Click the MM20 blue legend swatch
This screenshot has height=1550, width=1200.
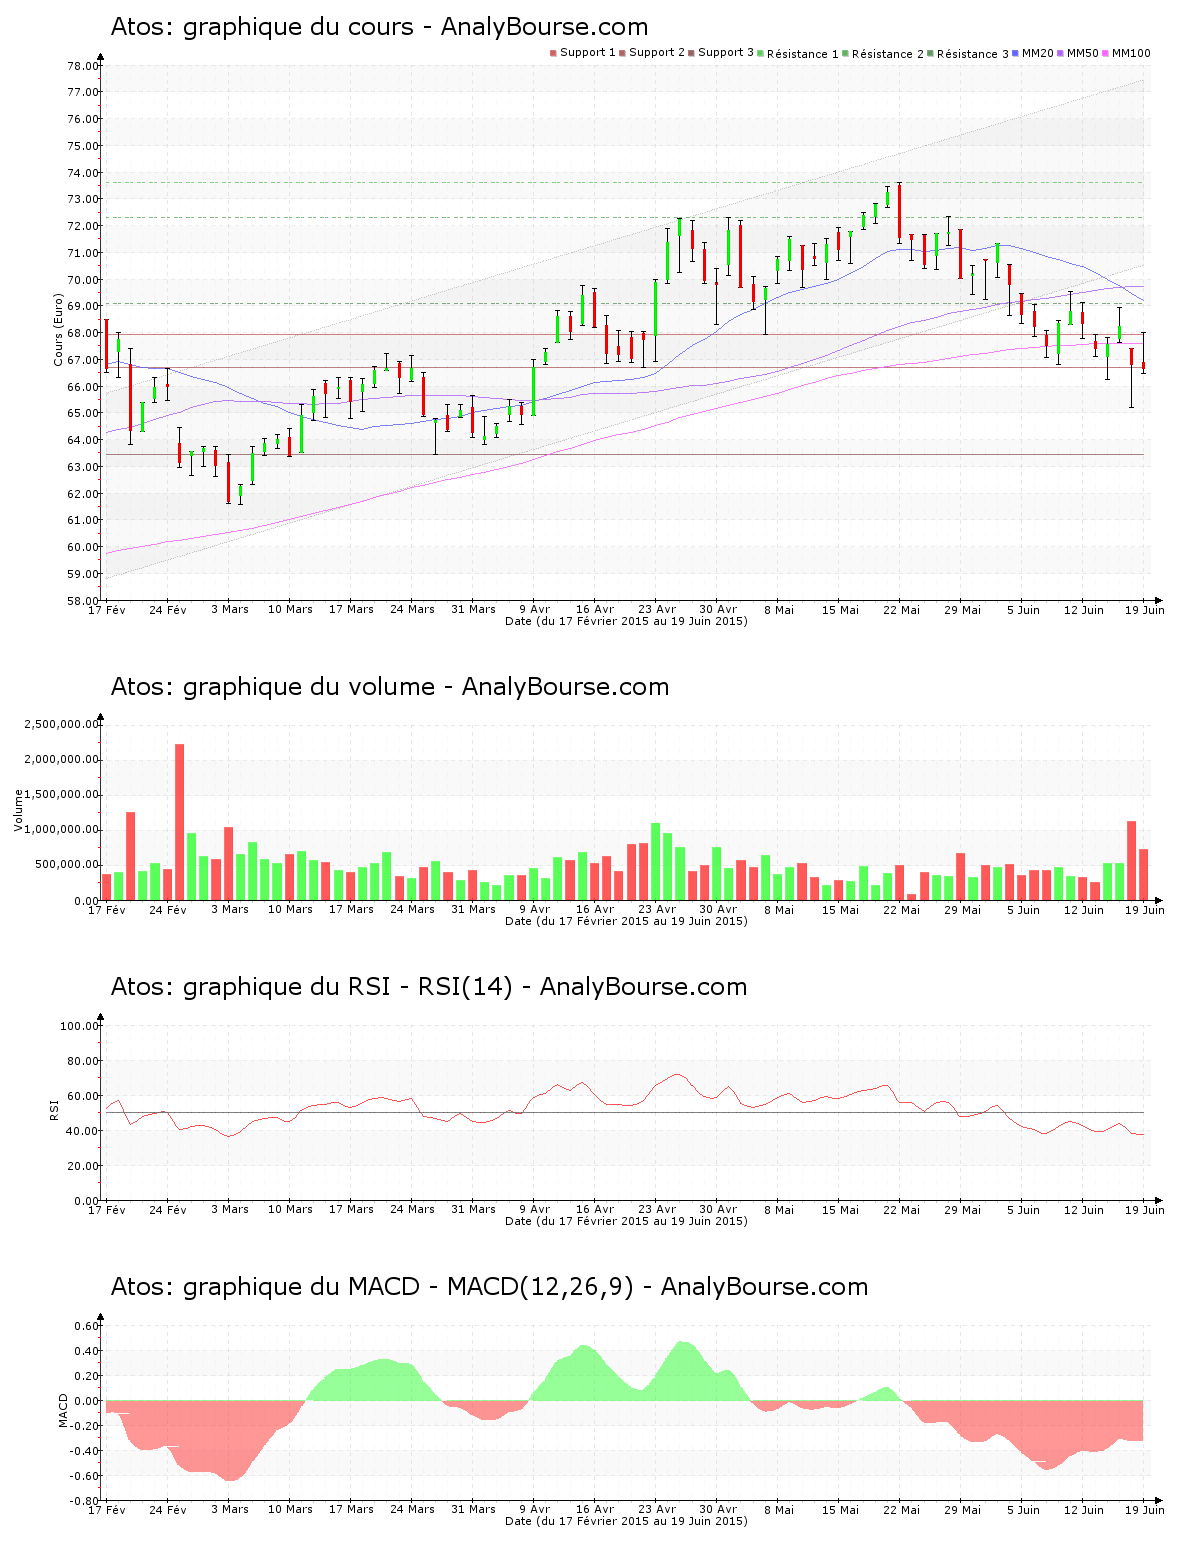[1016, 53]
